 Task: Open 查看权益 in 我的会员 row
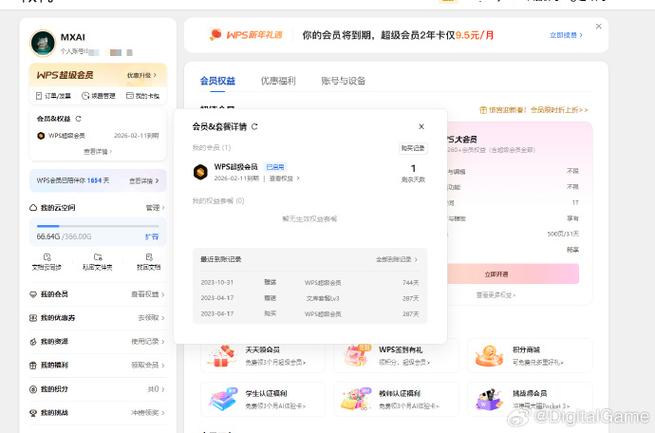tap(147, 294)
